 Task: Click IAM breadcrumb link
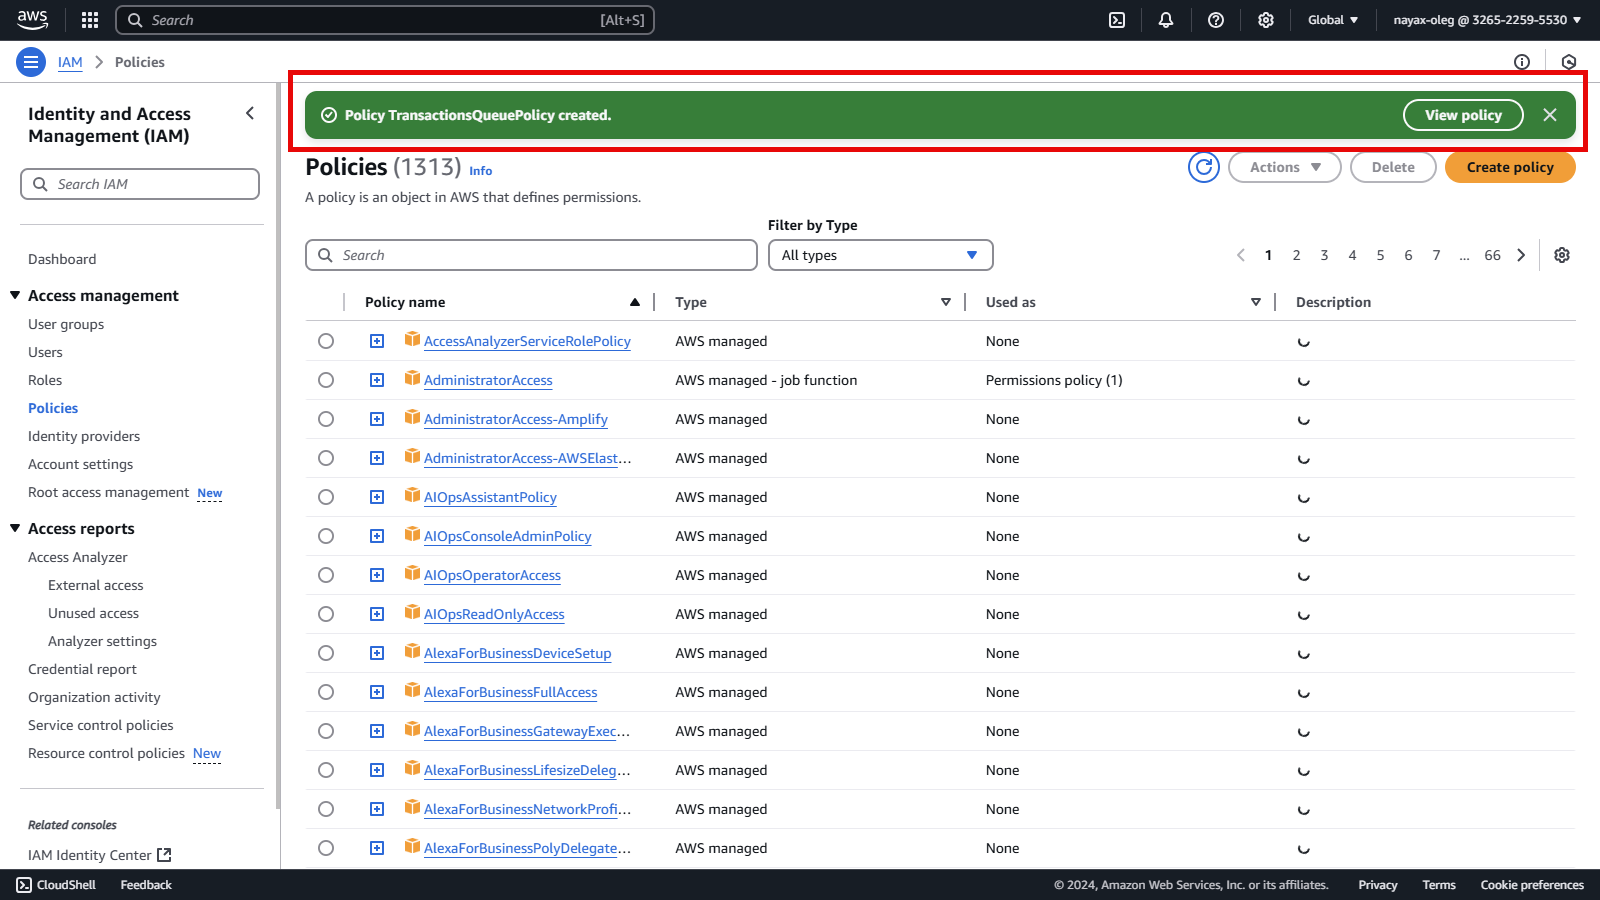pos(70,62)
